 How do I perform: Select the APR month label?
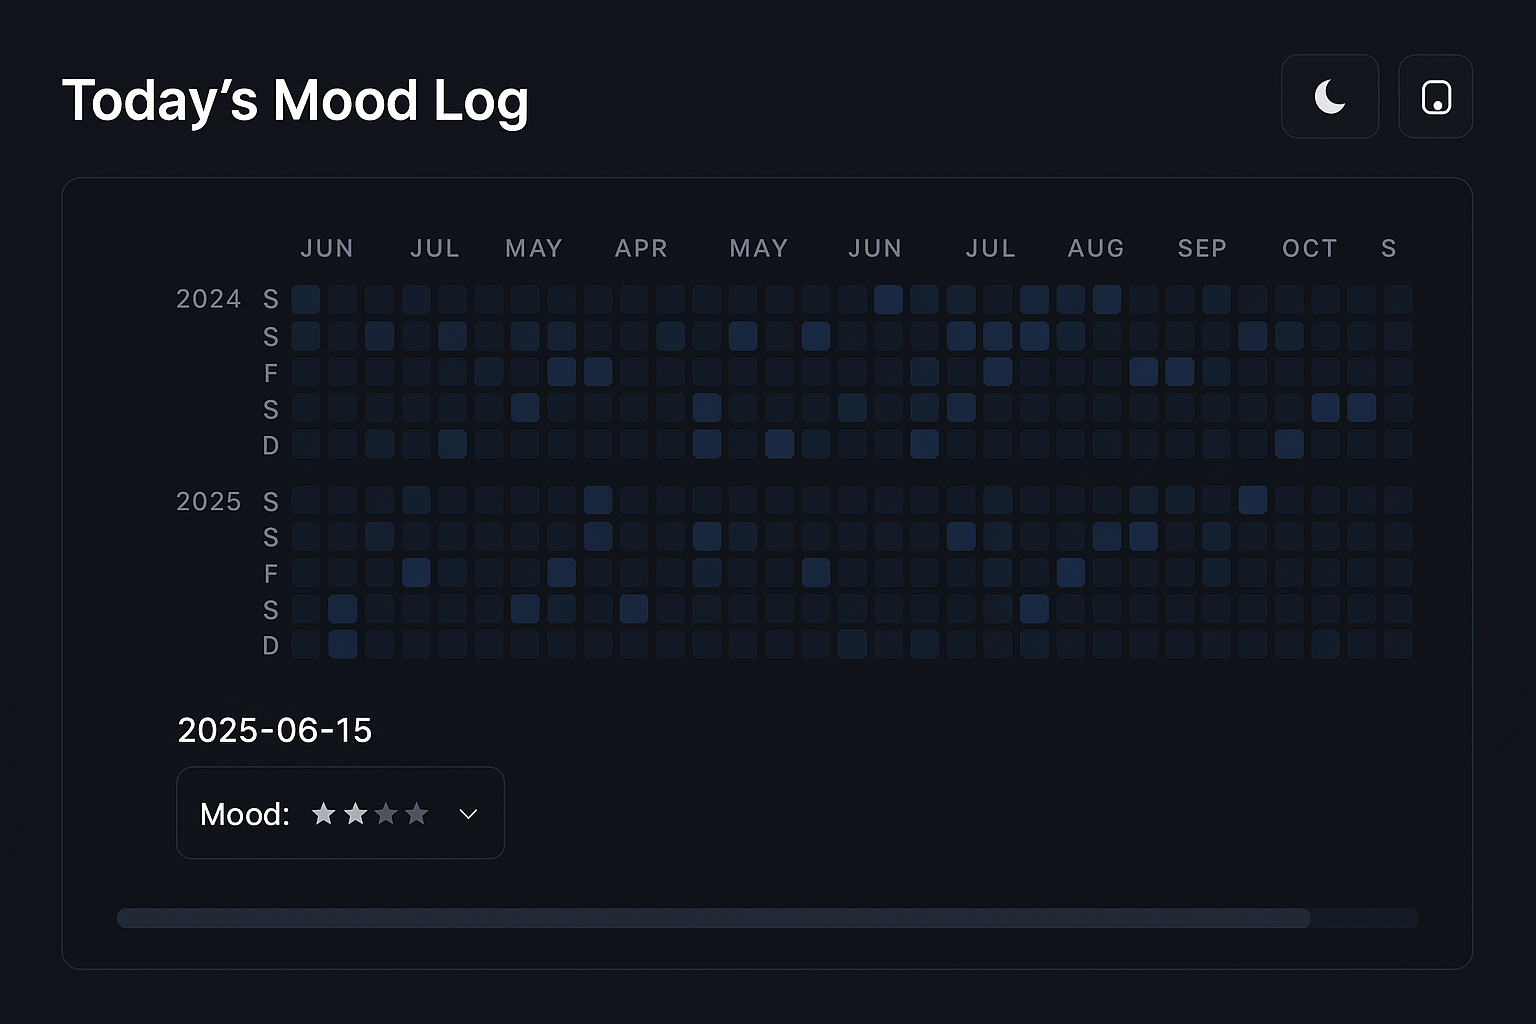click(x=641, y=248)
